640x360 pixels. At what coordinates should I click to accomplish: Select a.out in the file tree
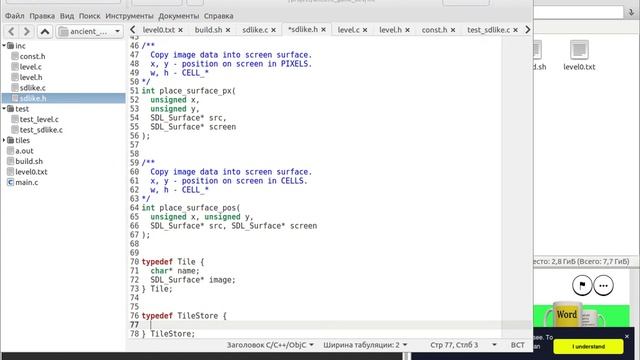click(24, 151)
